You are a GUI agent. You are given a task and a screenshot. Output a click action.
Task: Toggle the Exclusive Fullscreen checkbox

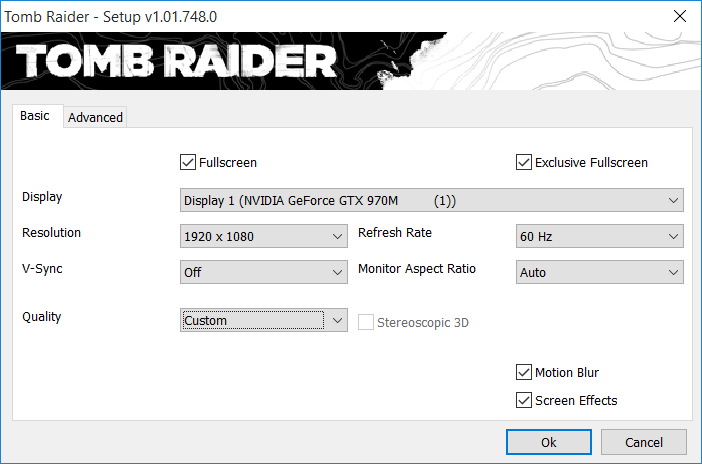coord(524,162)
